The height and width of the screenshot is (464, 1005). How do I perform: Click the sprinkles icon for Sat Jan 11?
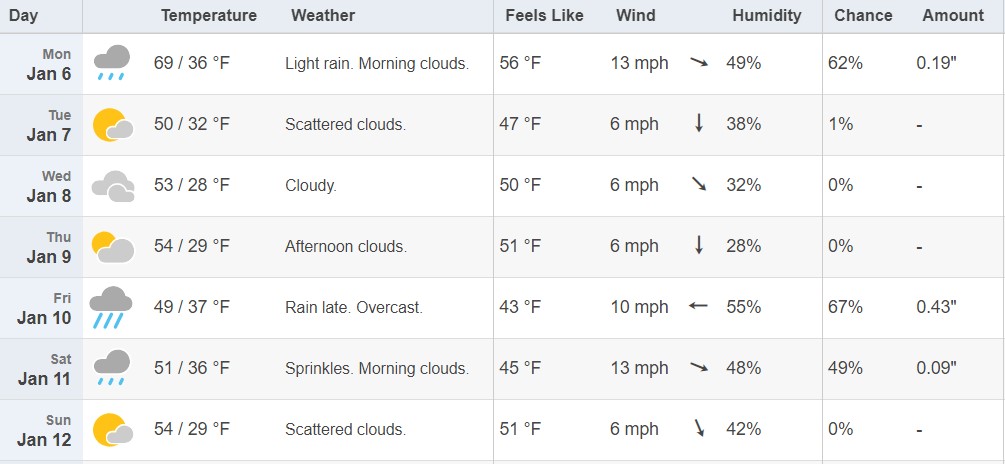(112, 368)
